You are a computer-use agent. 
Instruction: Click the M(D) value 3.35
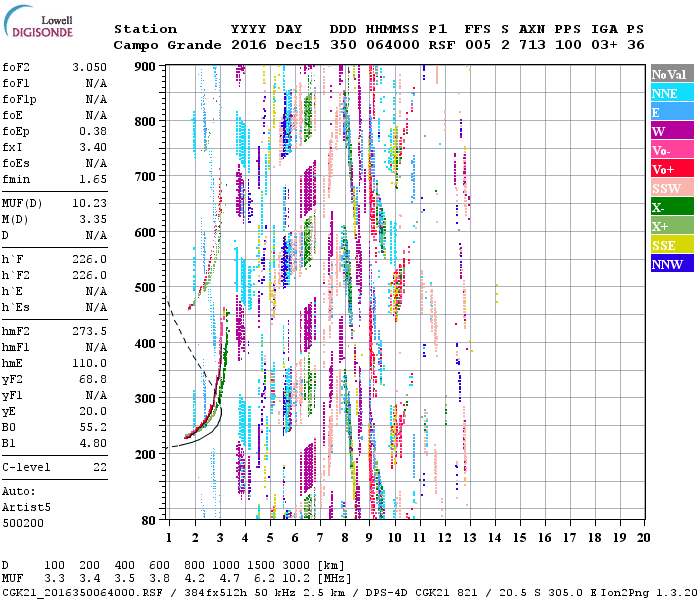[93, 219]
